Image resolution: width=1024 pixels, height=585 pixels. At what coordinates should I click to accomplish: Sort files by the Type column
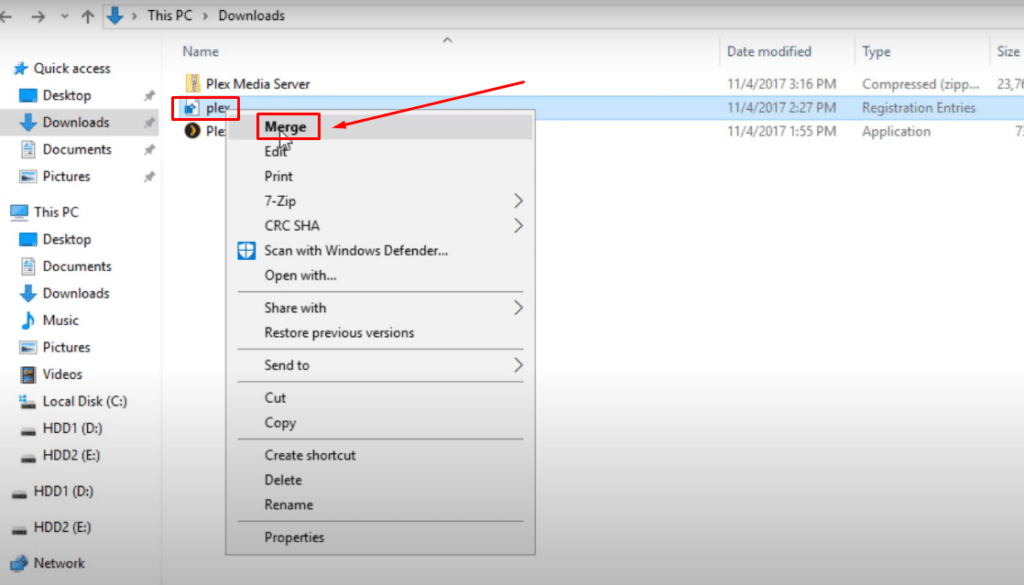[876, 52]
